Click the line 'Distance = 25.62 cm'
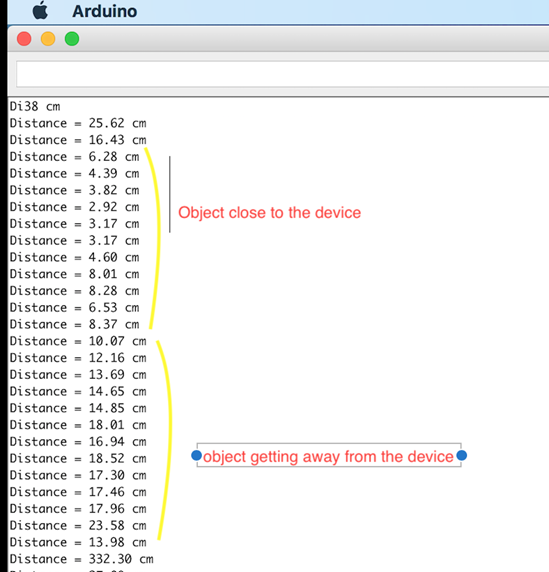549x572 pixels. [x=78, y=123]
